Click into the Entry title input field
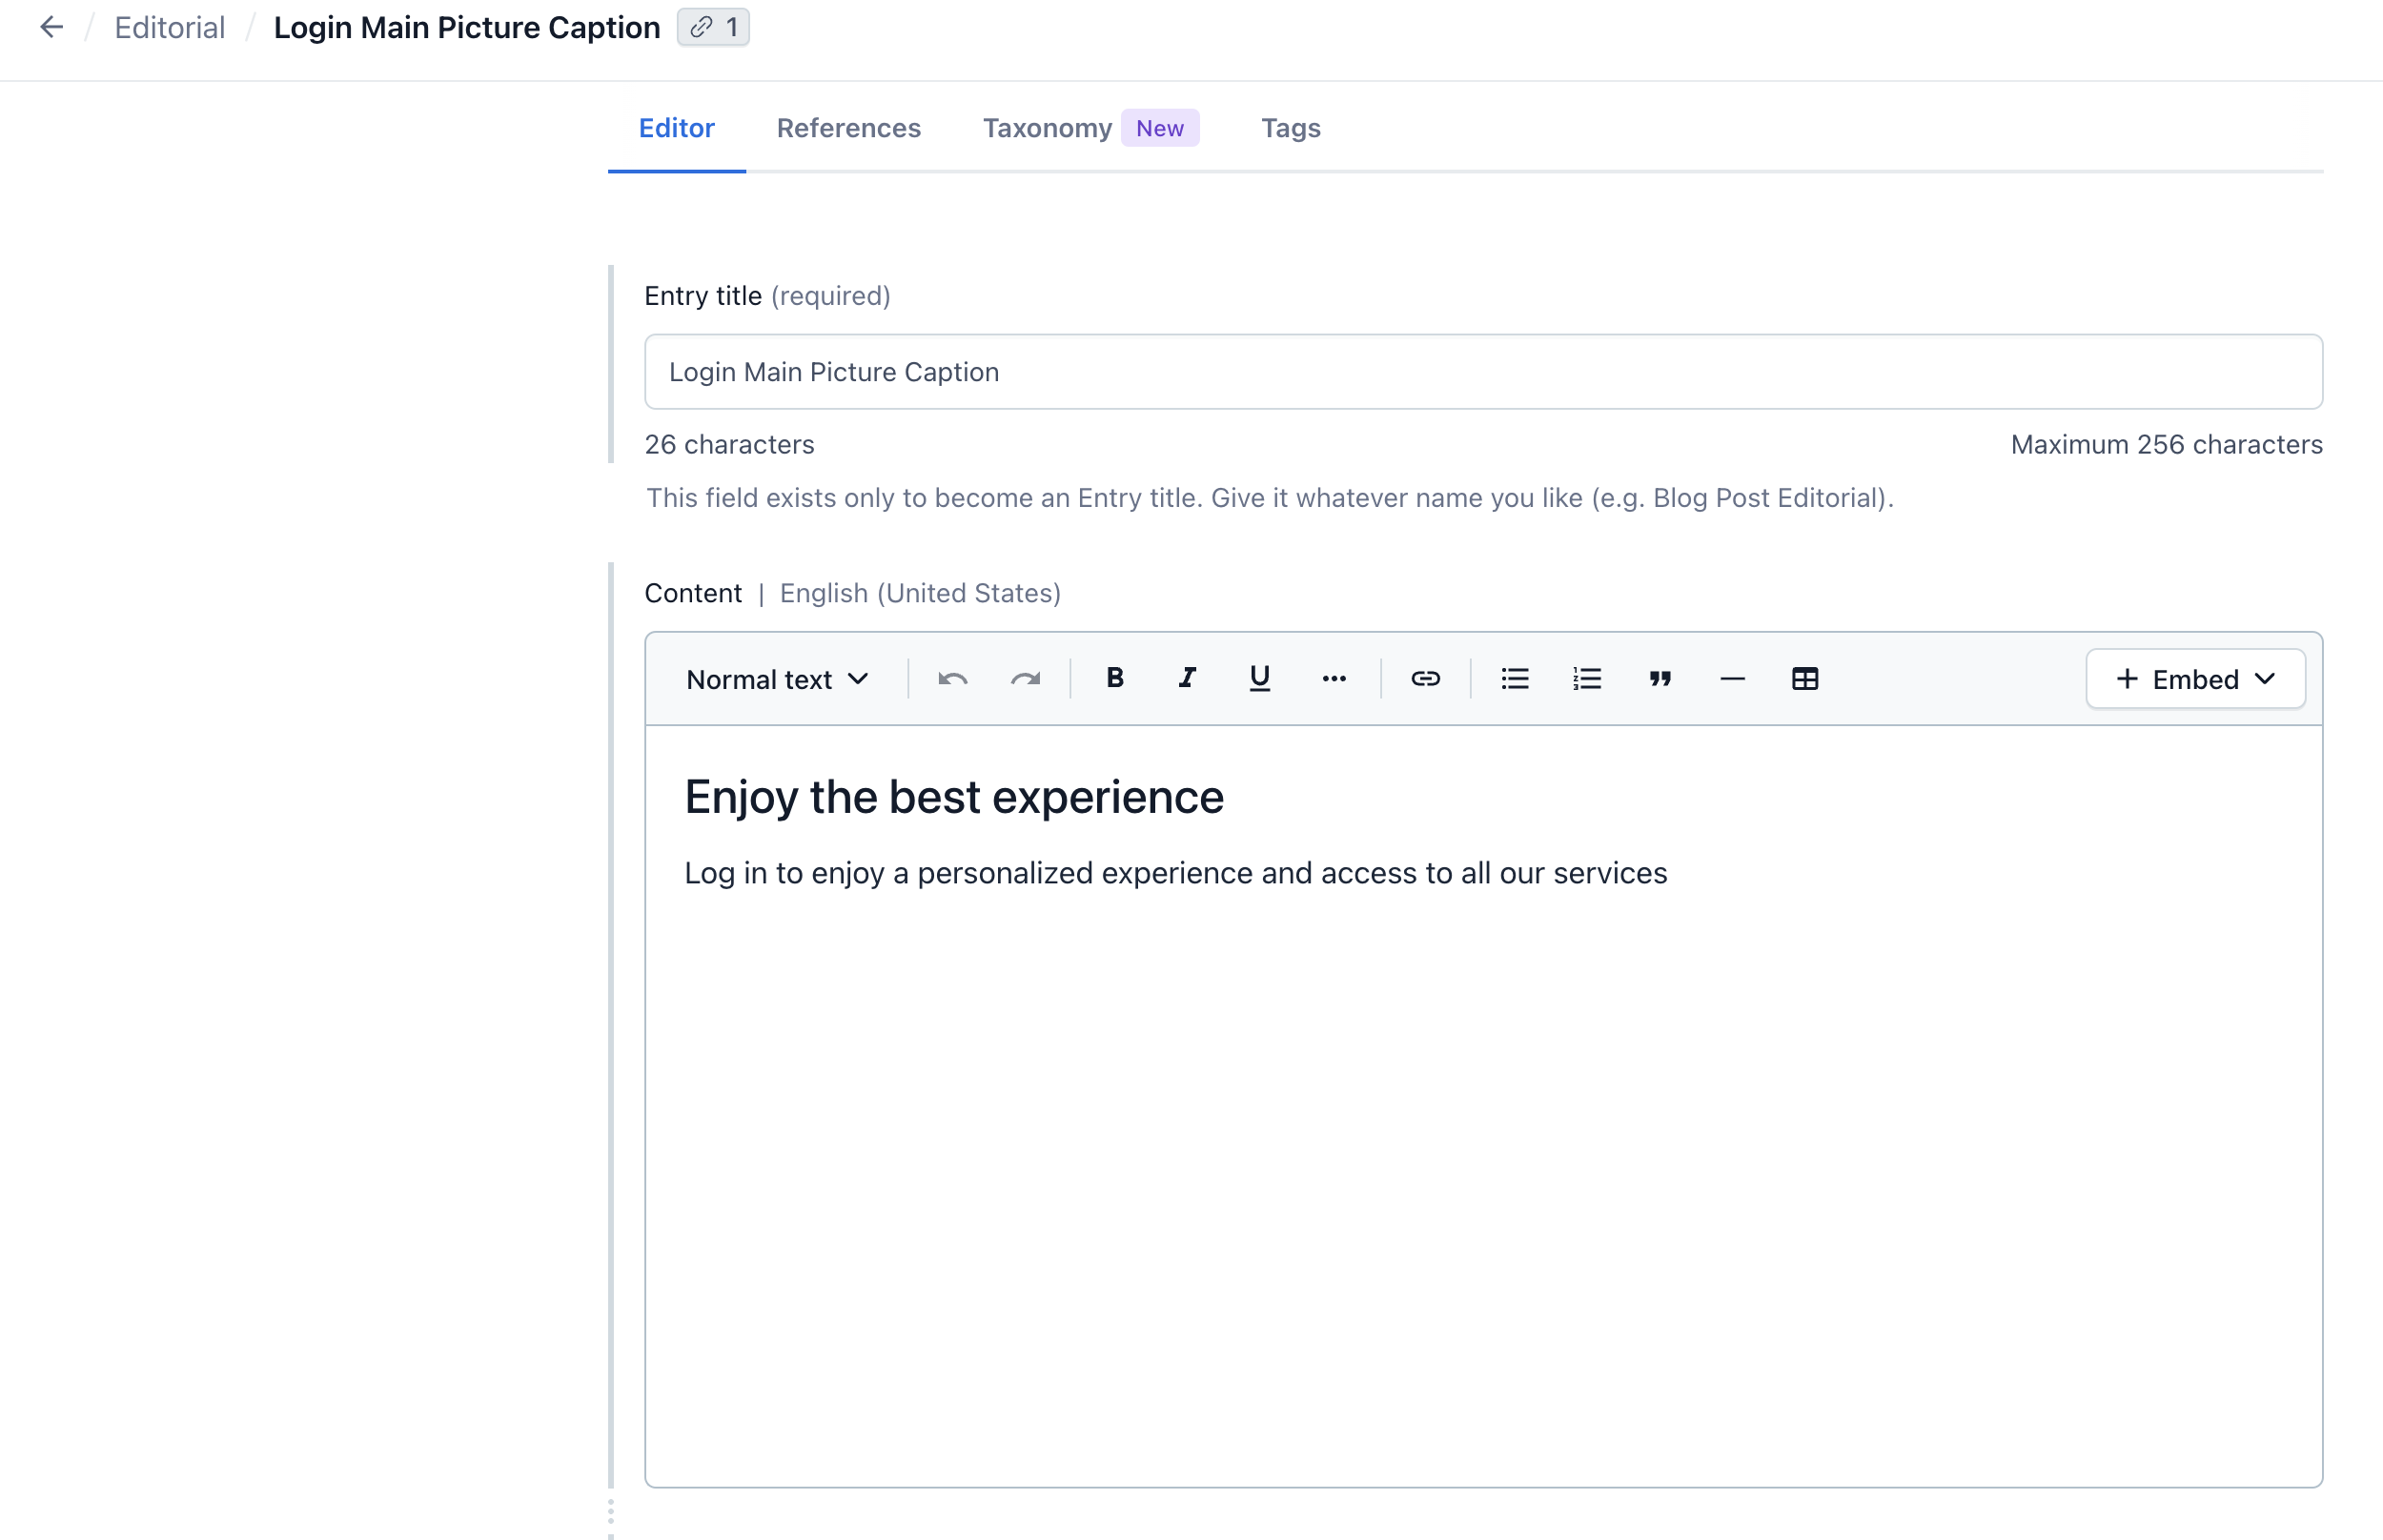Image resolution: width=2383 pixels, height=1540 pixels. coord(1484,372)
